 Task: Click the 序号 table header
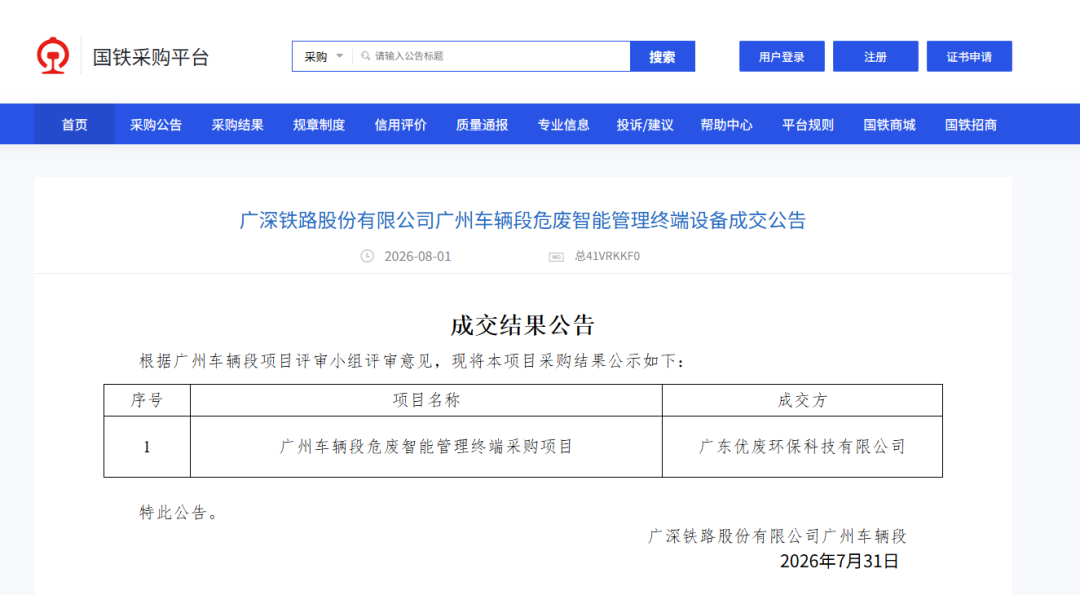147,400
